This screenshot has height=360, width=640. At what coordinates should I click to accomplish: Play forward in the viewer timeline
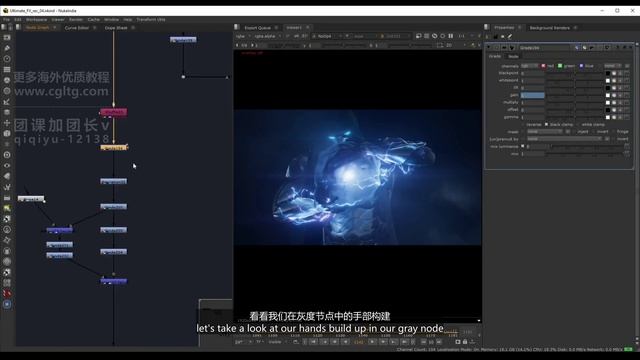(372, 342)
